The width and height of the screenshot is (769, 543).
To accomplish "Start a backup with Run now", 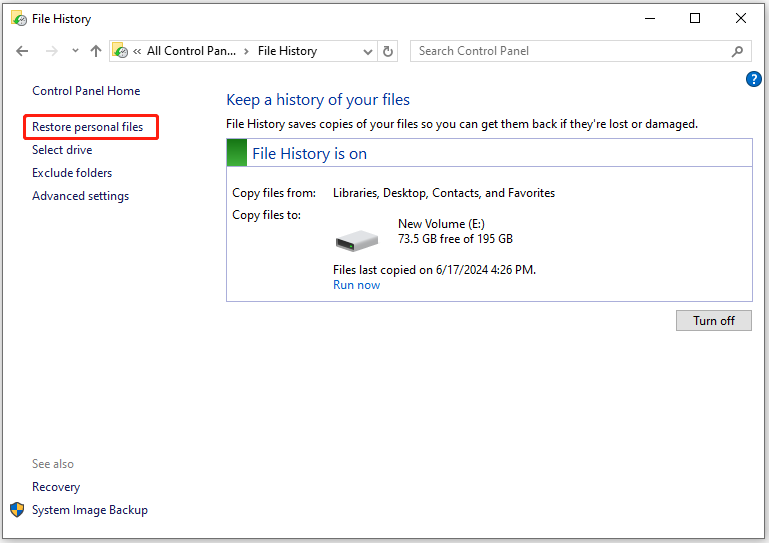I will [x=357, y=285].
